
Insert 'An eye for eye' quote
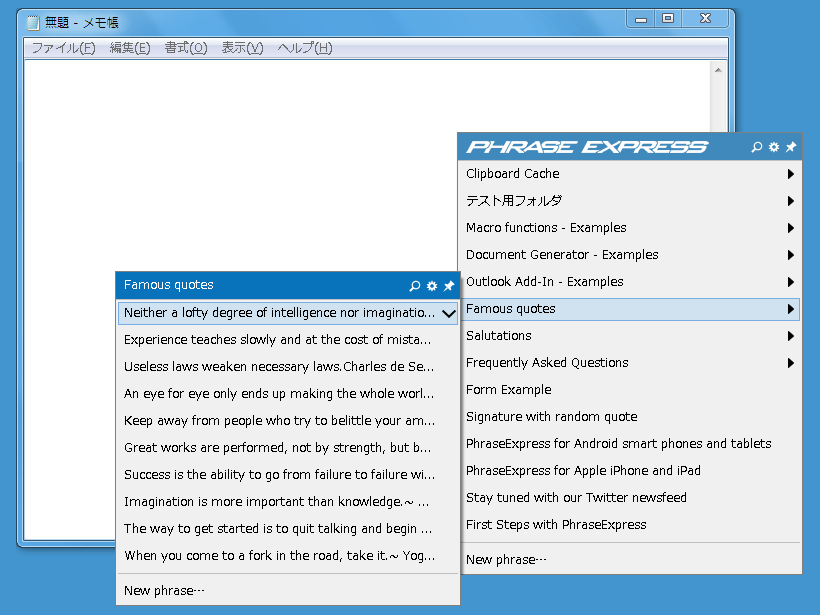pyautogui.click(x=288, y=394)
